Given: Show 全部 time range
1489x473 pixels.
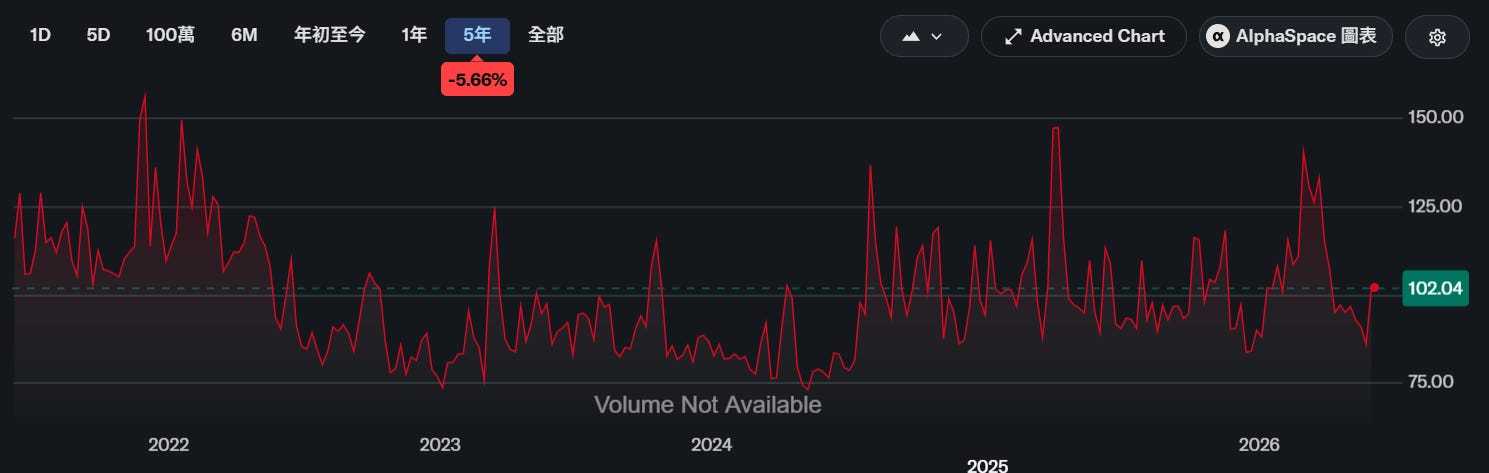Looking at the screenshot, I should pyautogui.click(x=546, y=35).
